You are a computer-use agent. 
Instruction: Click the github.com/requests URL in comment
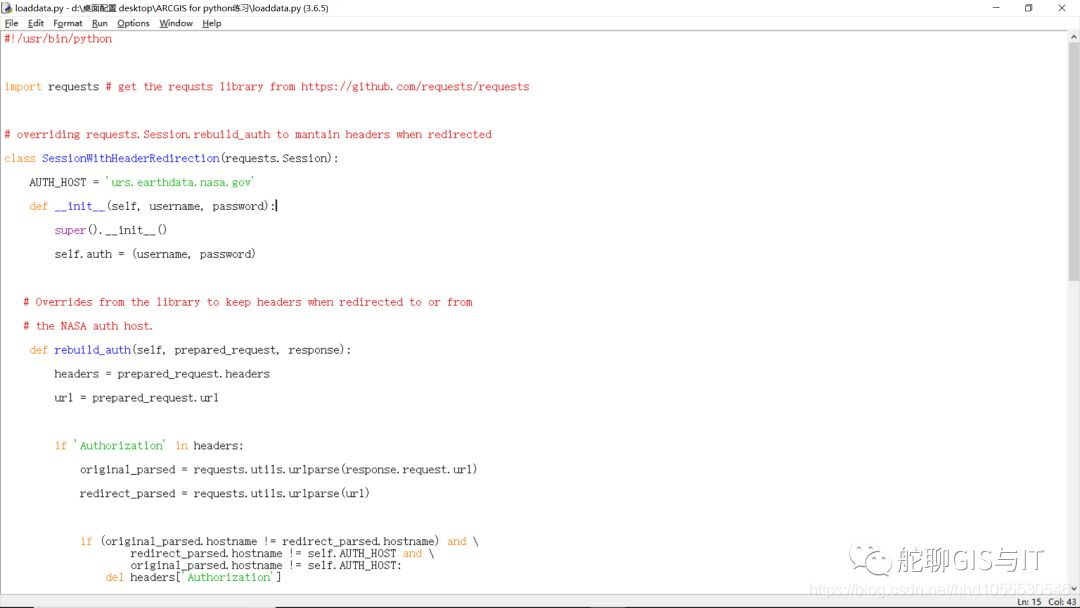click(x=415, y=87)
